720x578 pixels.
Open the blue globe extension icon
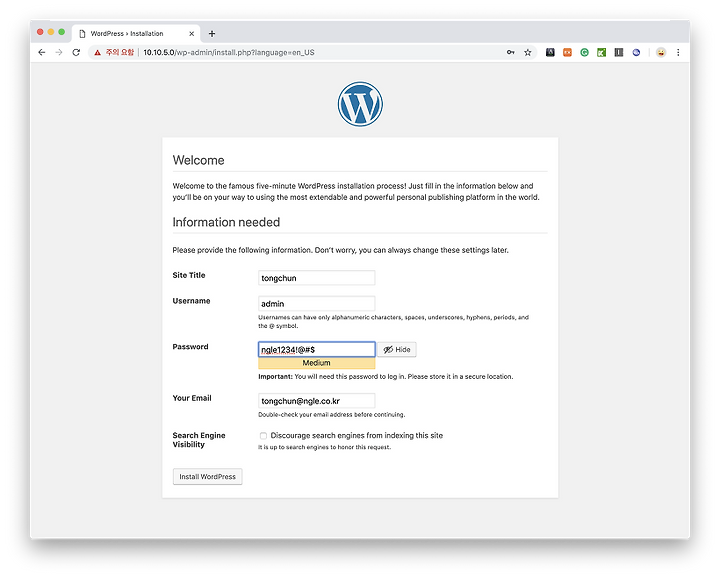pyautogui.click(x=636, y=52)
